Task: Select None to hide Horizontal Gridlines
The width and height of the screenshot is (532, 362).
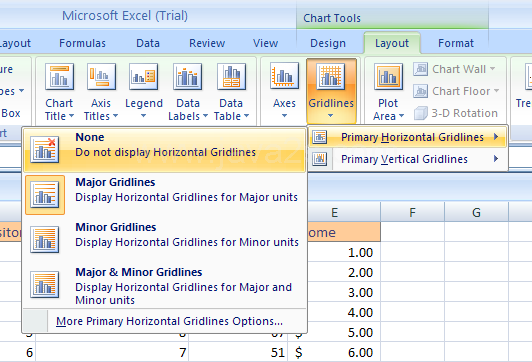Action: [x=165, y=150]
